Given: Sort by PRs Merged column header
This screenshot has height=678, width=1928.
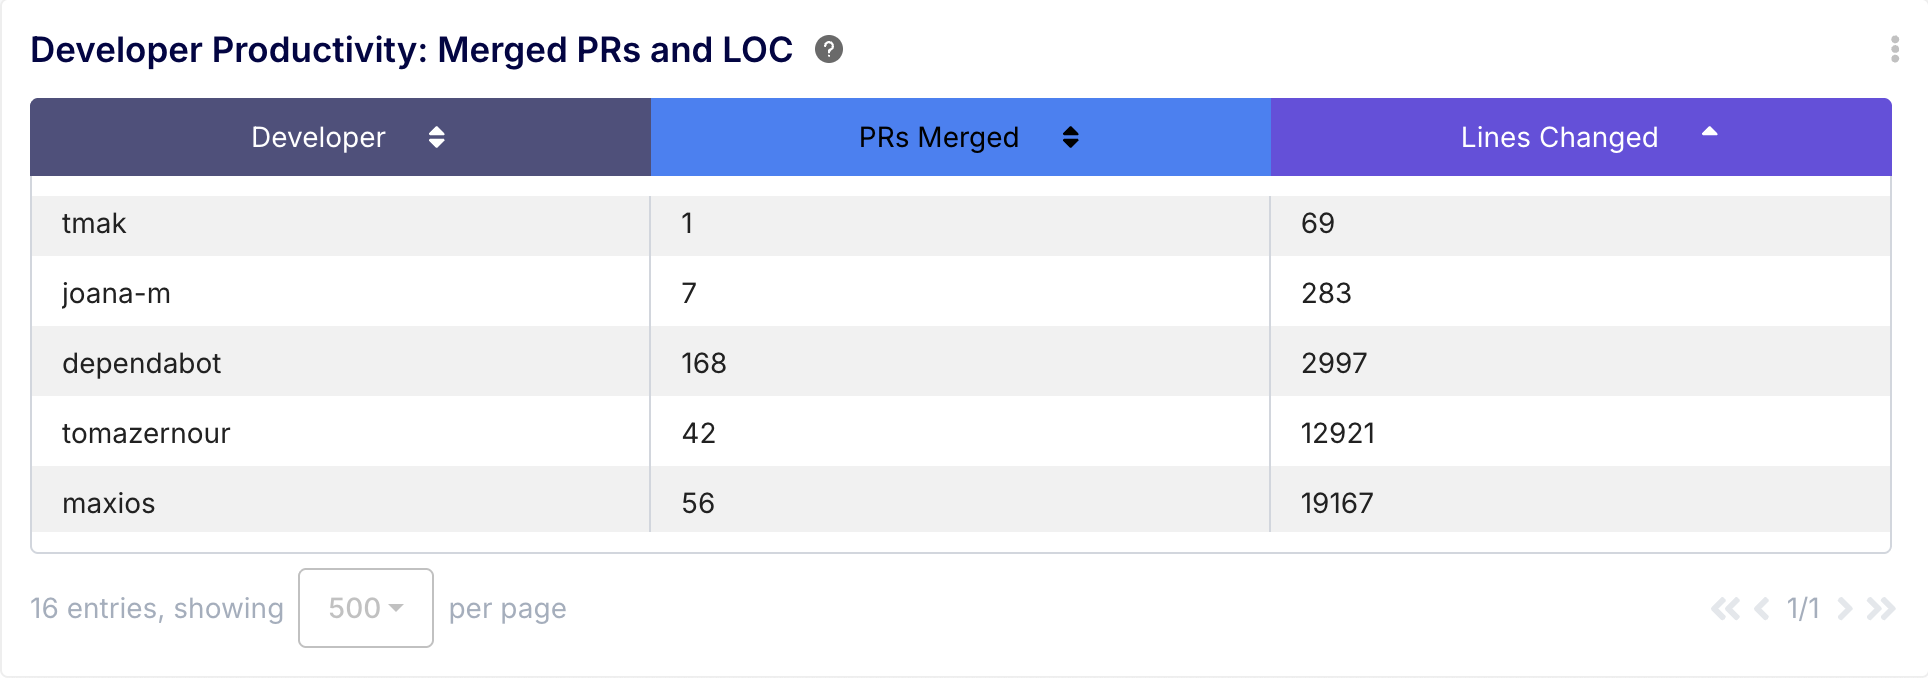Looking at the screenshot, I should (x=938, y=137).
